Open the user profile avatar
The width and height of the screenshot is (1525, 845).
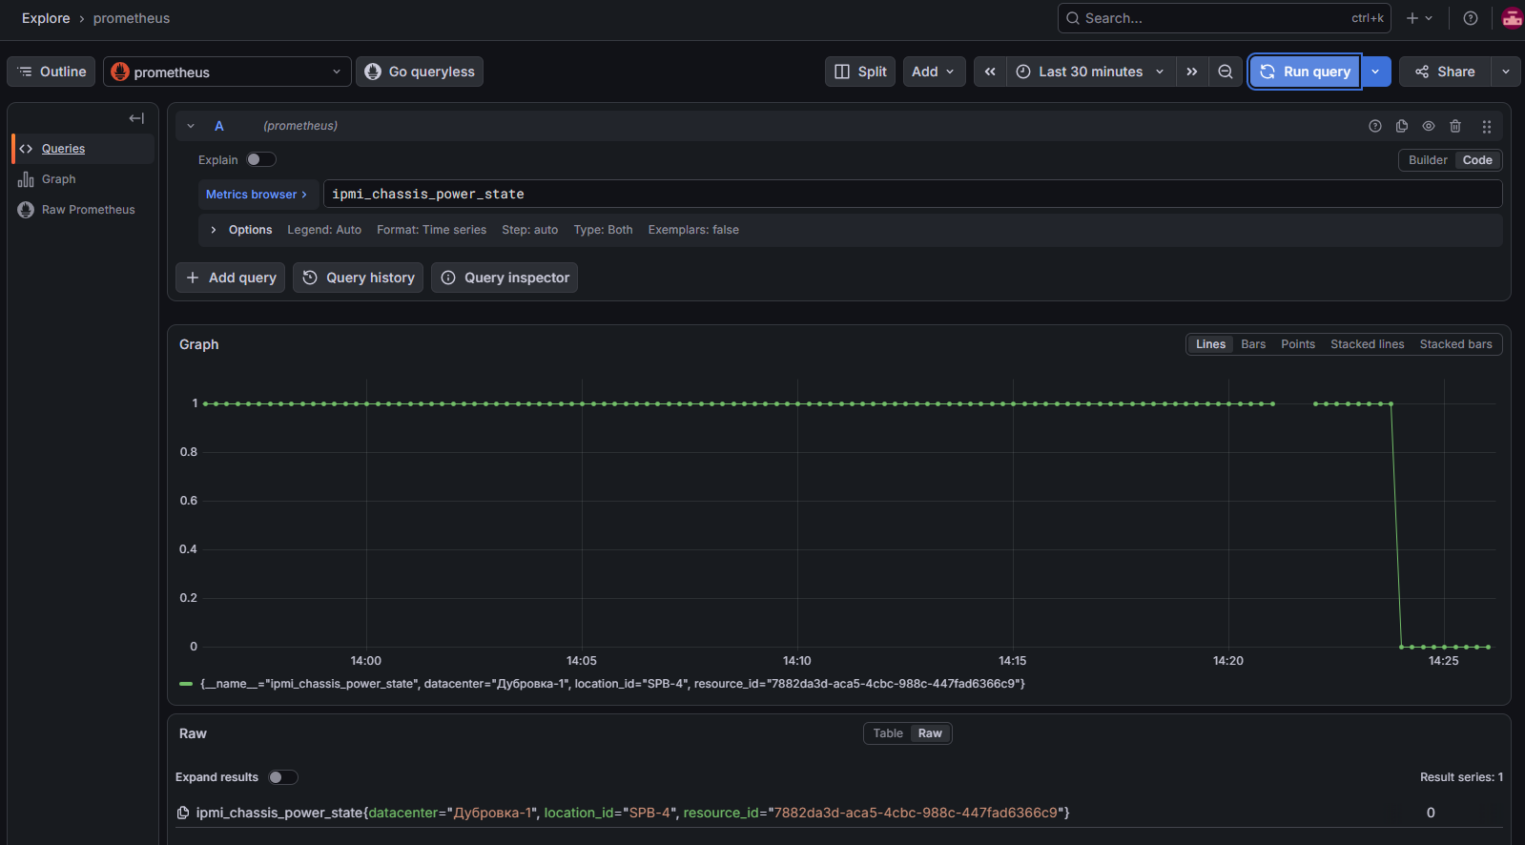click(x=1512, y=18)
